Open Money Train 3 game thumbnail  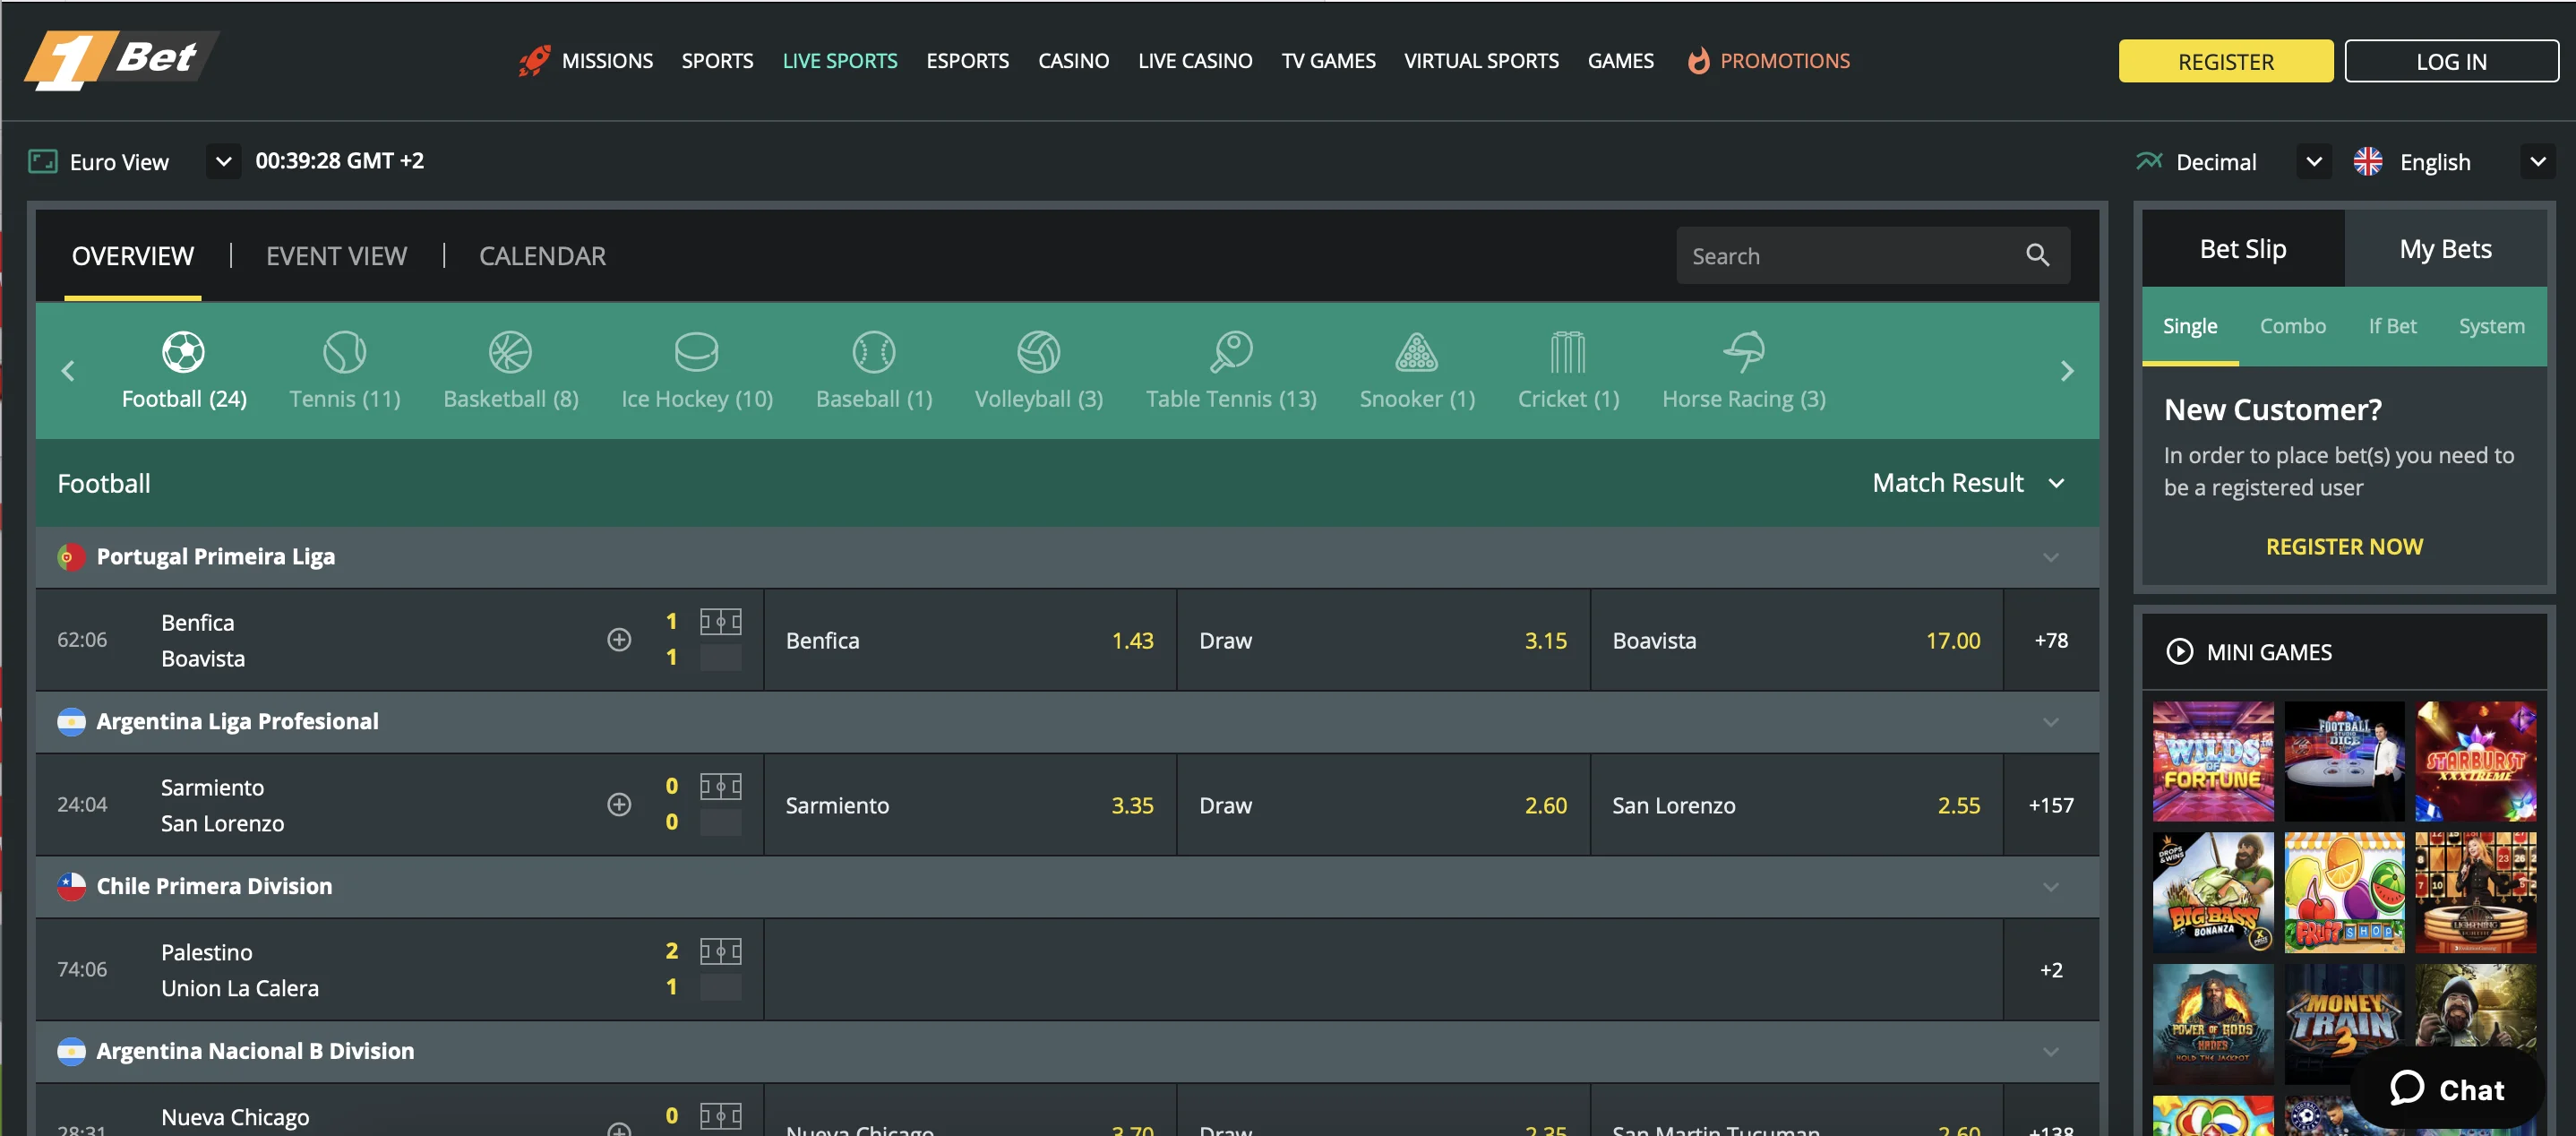(x=2343, y=1024)
